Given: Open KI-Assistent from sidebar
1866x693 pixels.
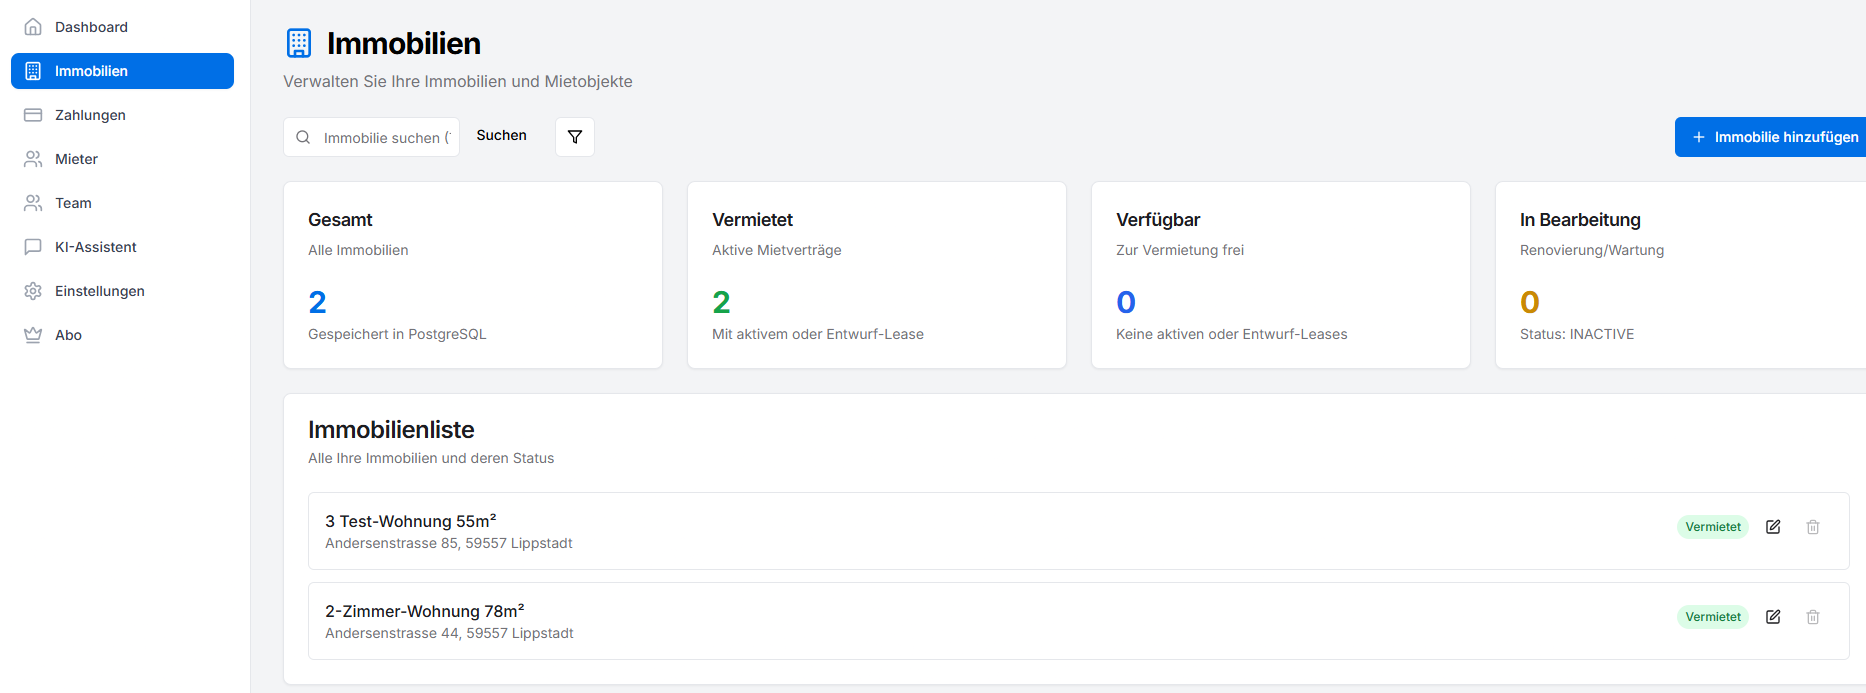Looking at the screenshot, I should coord(122,247).
